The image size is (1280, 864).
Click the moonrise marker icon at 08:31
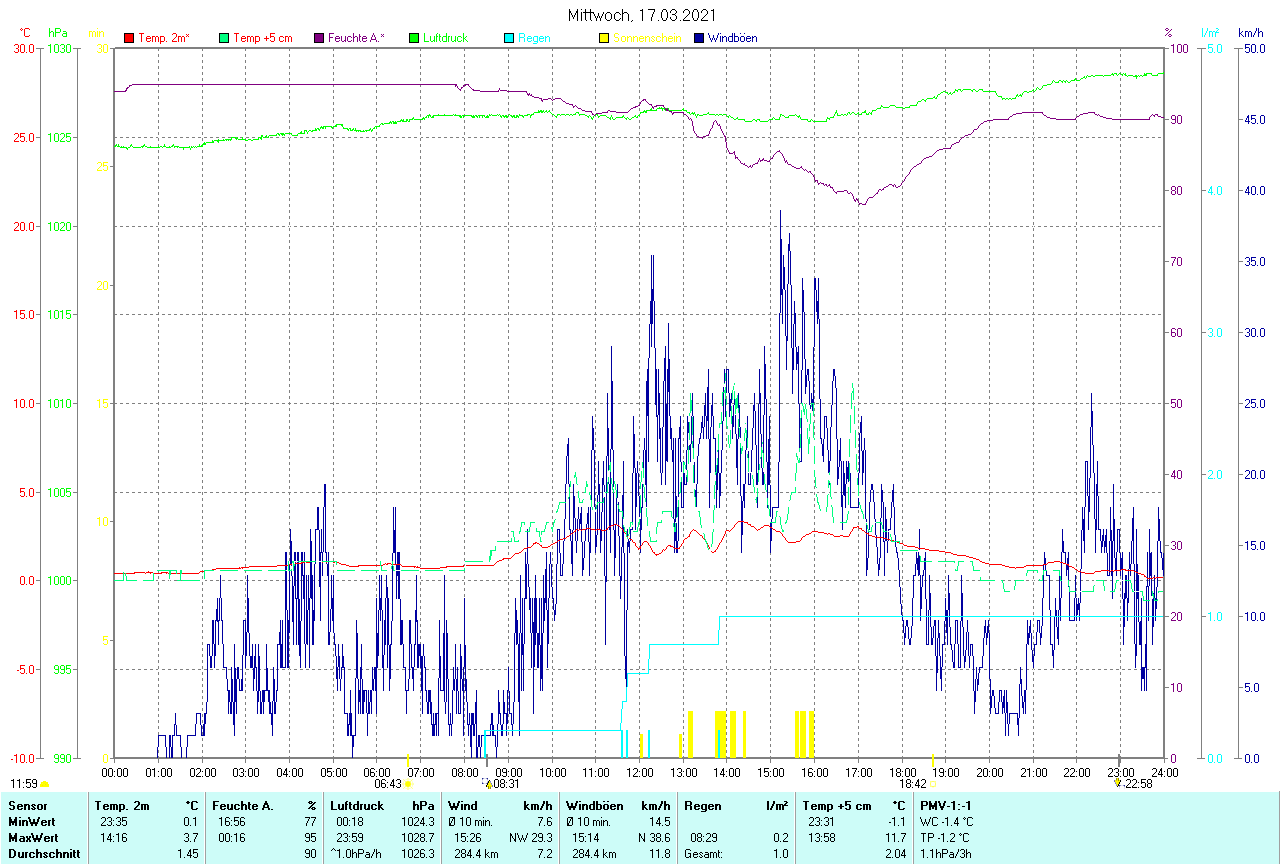click(x=488, y=784)
